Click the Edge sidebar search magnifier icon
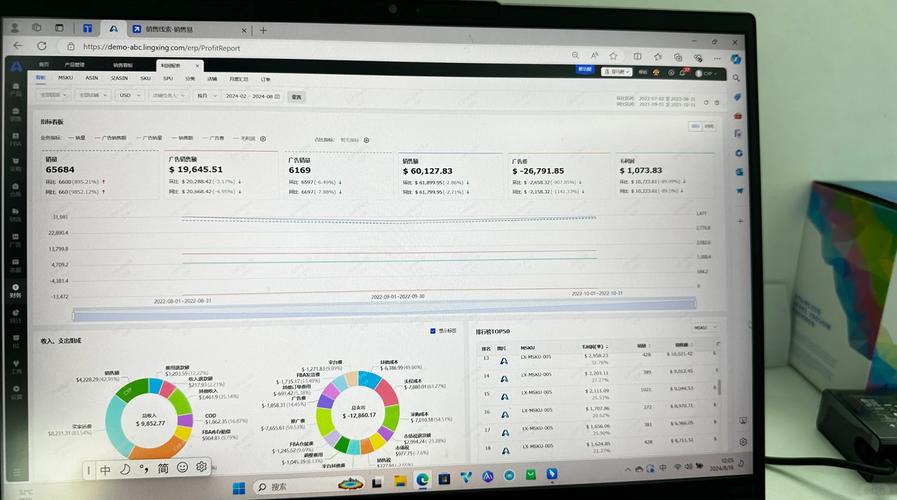The height and width of the screenshot is (500, 897). (736, 78)
